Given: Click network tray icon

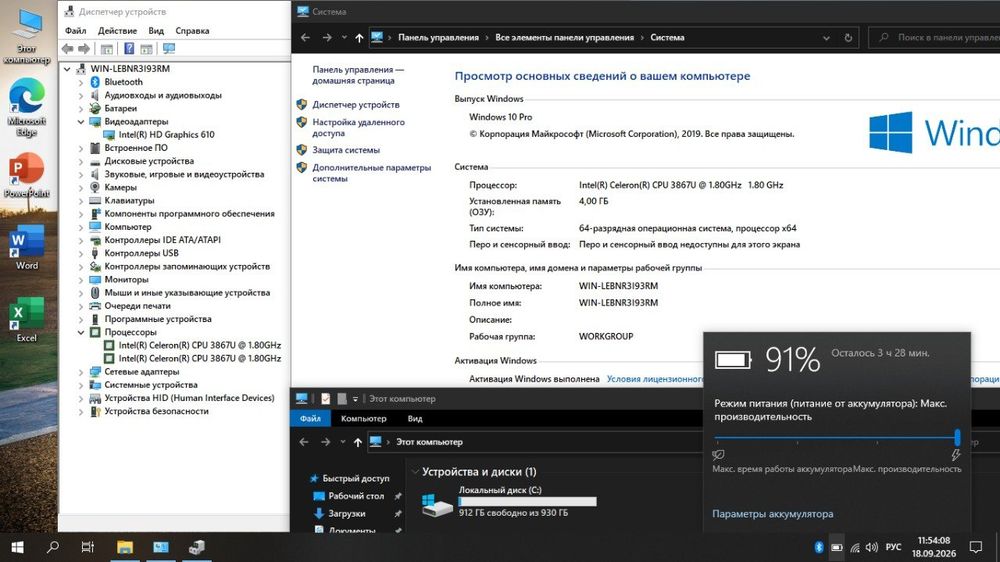Looking at the screenshot, I should pos(855,547).
